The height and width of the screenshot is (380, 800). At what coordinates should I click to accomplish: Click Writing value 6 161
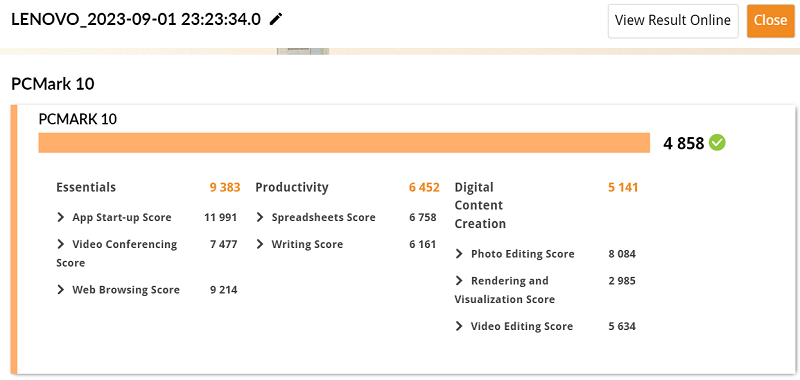click(422, 244)
